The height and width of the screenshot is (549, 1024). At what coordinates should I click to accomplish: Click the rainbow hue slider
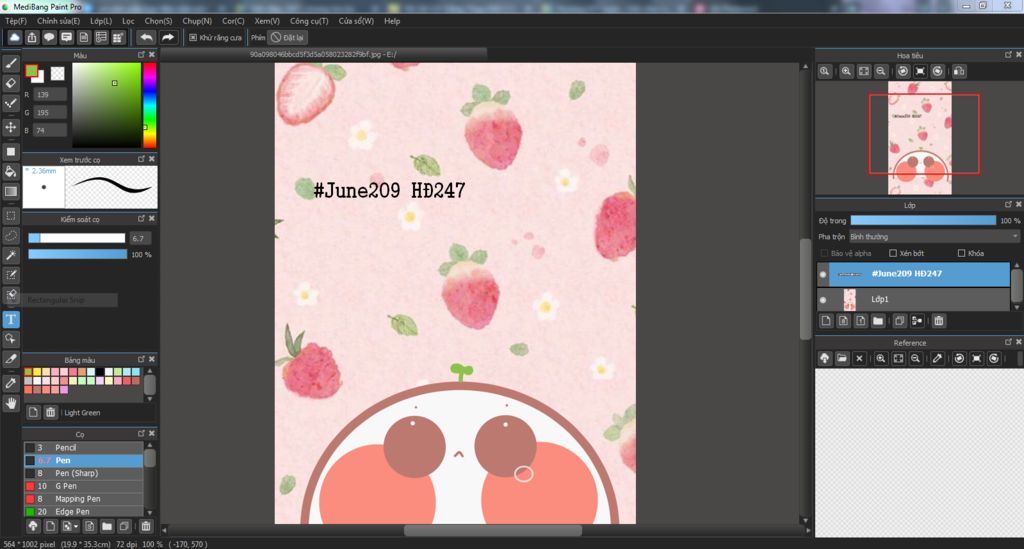tap(150, 105)
